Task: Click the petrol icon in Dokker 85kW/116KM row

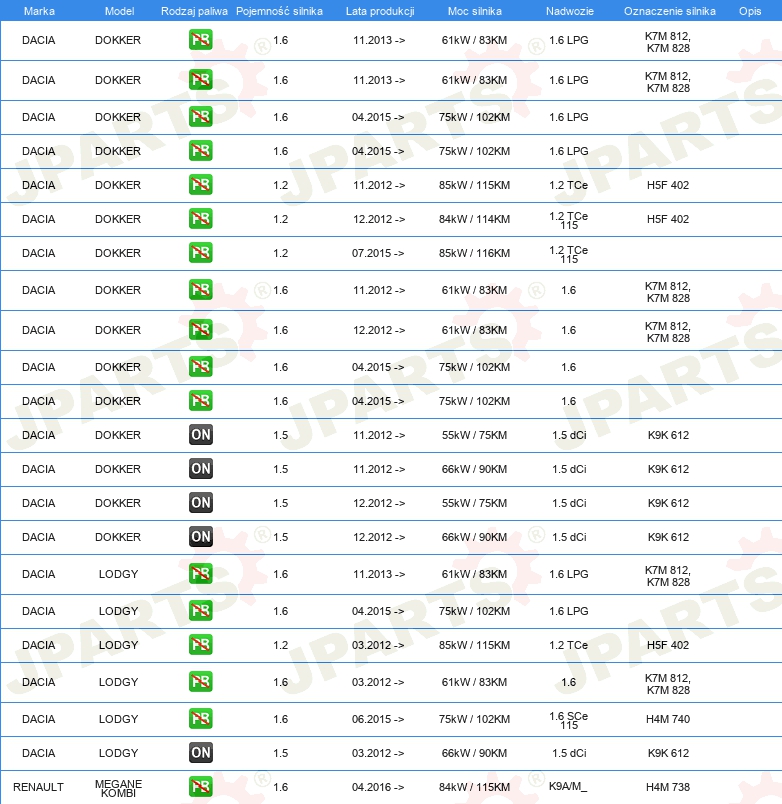Action: 200,253
